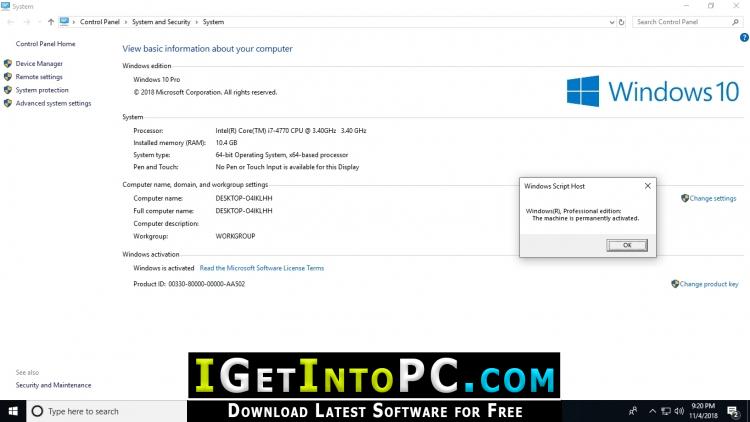Click OK in Windows Script Host dialog

627,245
